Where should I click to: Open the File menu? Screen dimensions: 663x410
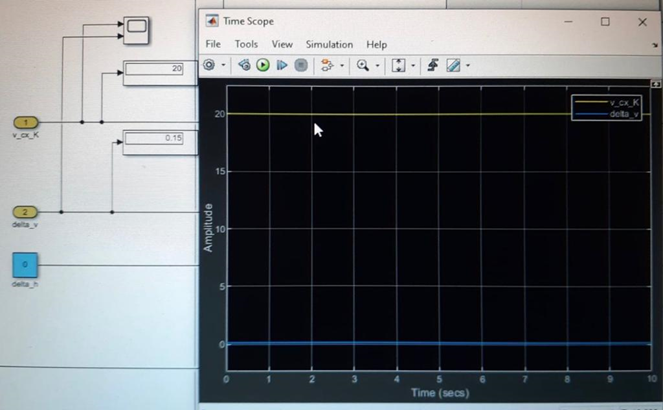213,44
